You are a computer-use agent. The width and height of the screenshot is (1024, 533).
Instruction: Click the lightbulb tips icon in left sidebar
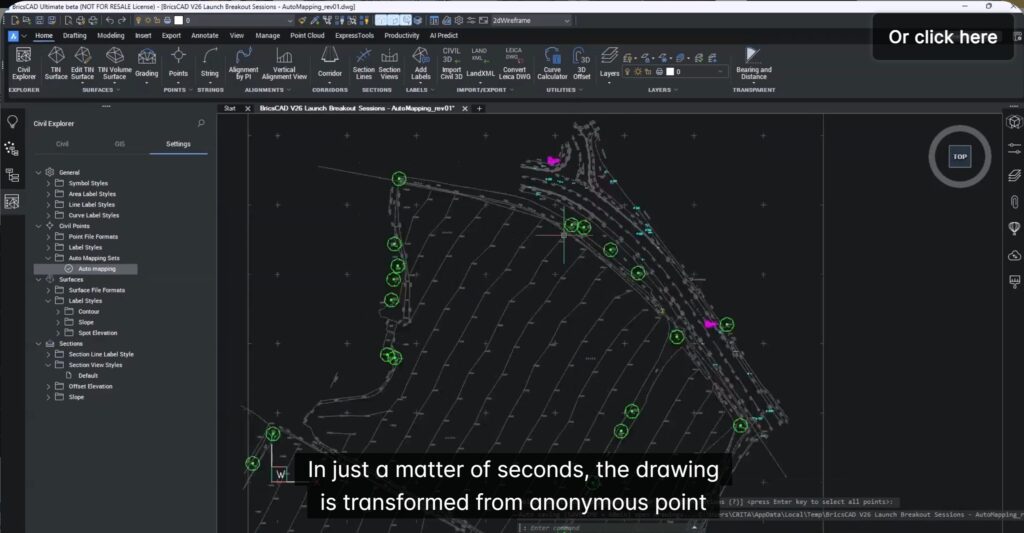(12, 122)
